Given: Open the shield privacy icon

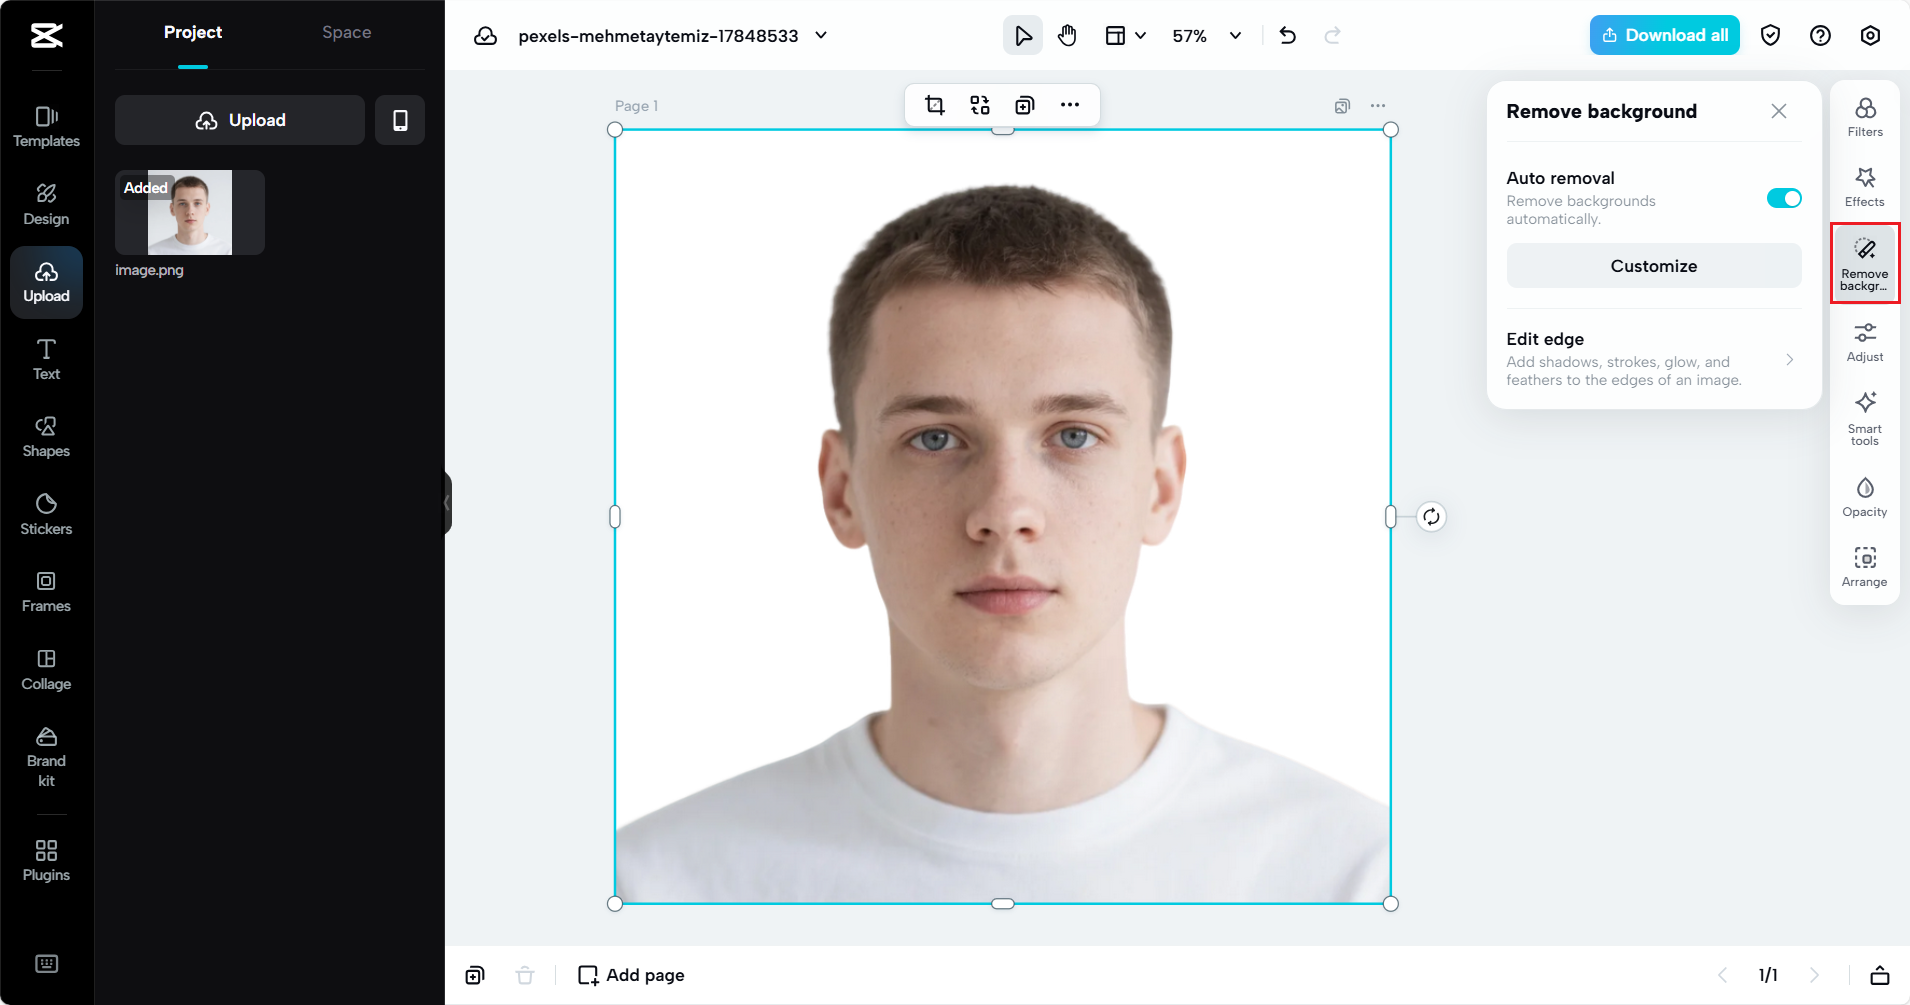Looking at the screenshot, I should coord(1770,36).
